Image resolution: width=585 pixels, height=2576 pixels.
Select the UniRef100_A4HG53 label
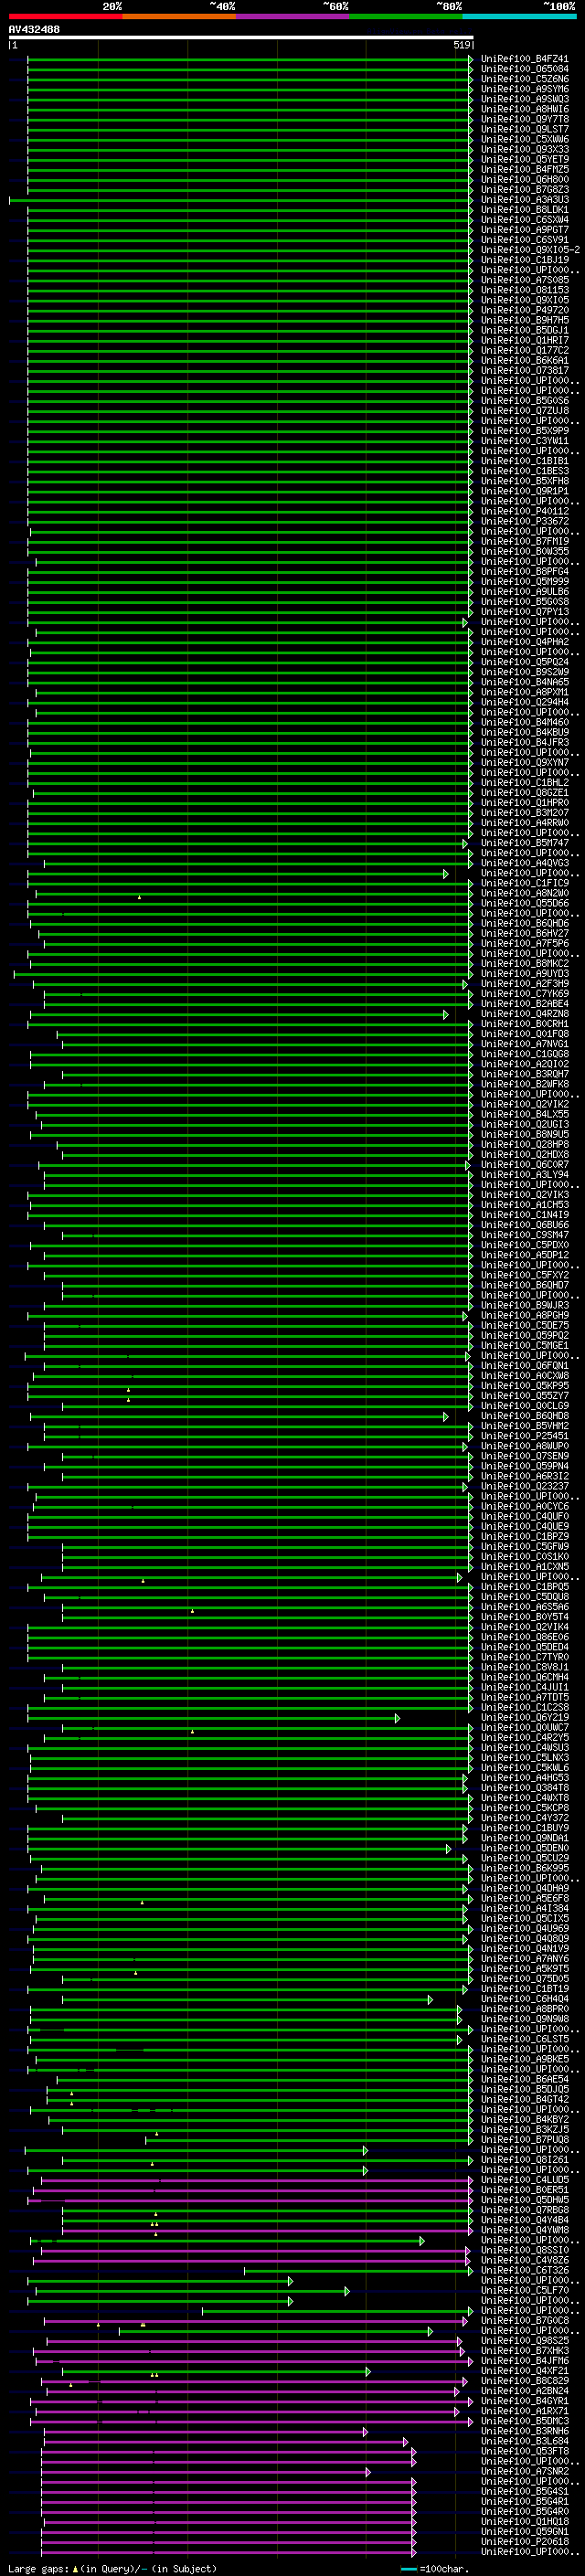click(524, 1777)
